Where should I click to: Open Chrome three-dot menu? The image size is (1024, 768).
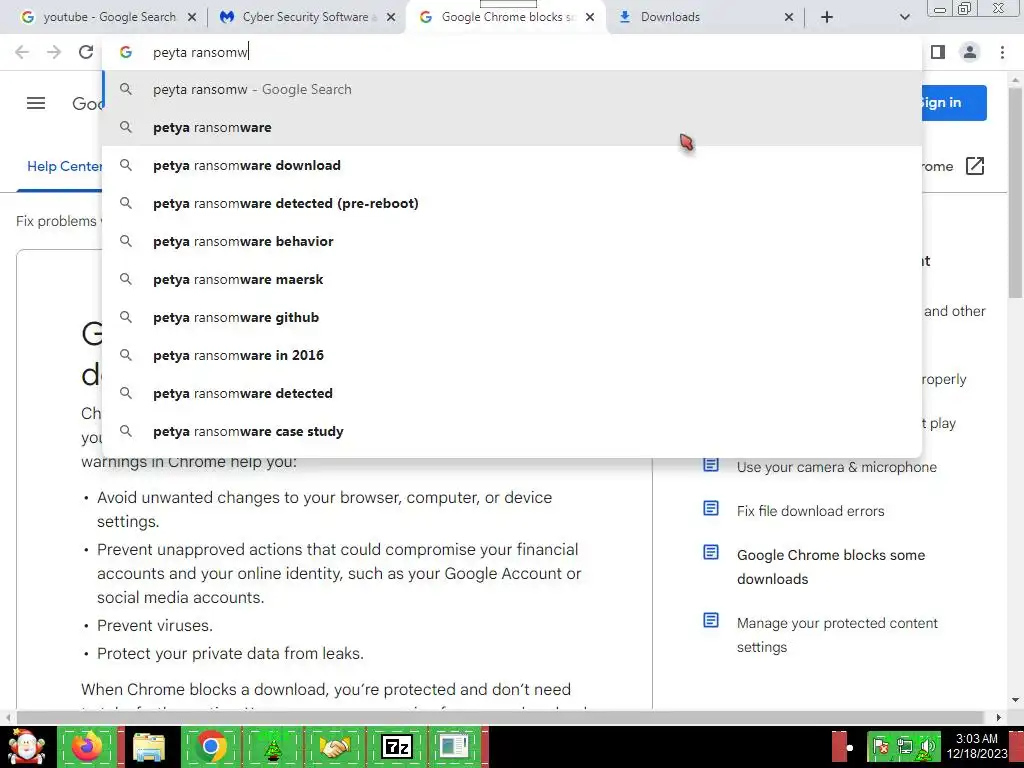tap(1002, 52)
